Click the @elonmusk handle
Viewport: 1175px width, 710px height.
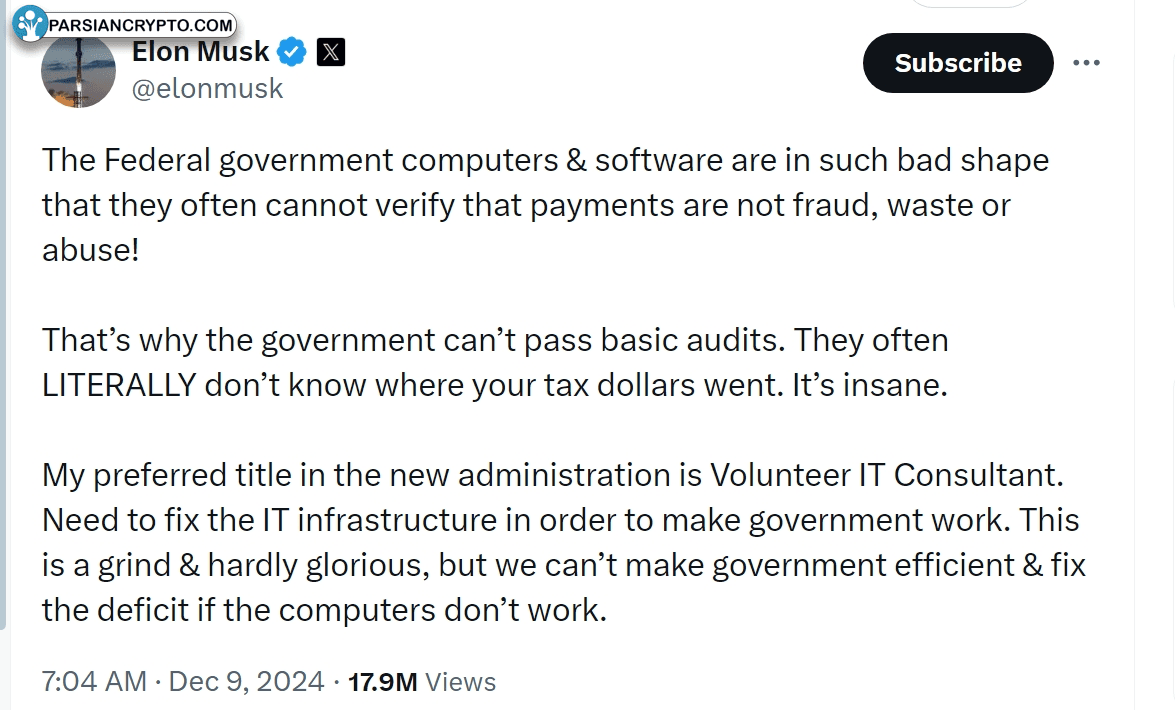208,88
